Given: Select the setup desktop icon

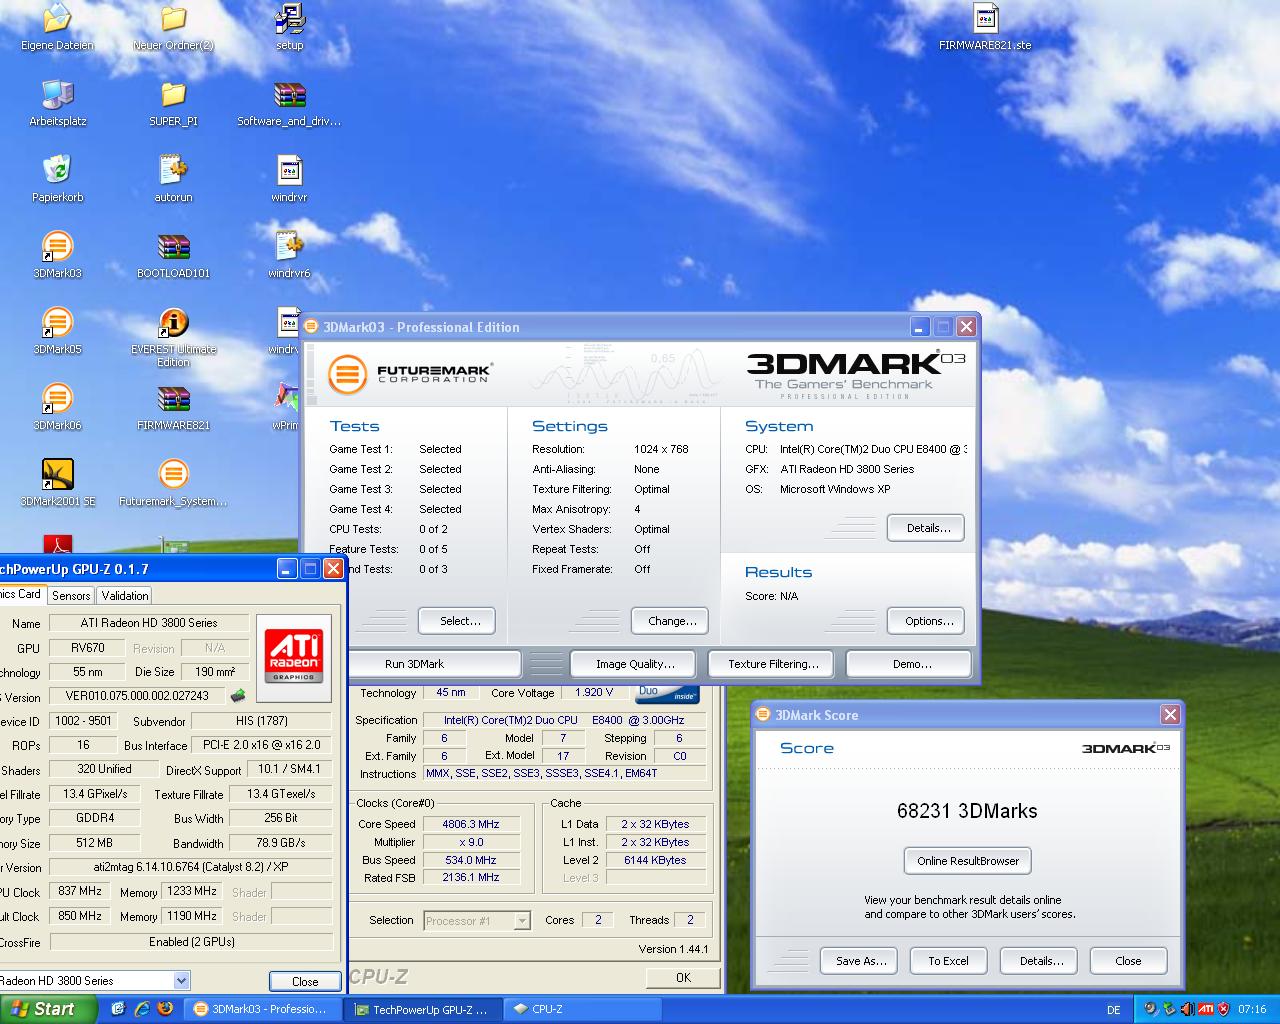Looking at the screenshot, I should tap(289, 19).
